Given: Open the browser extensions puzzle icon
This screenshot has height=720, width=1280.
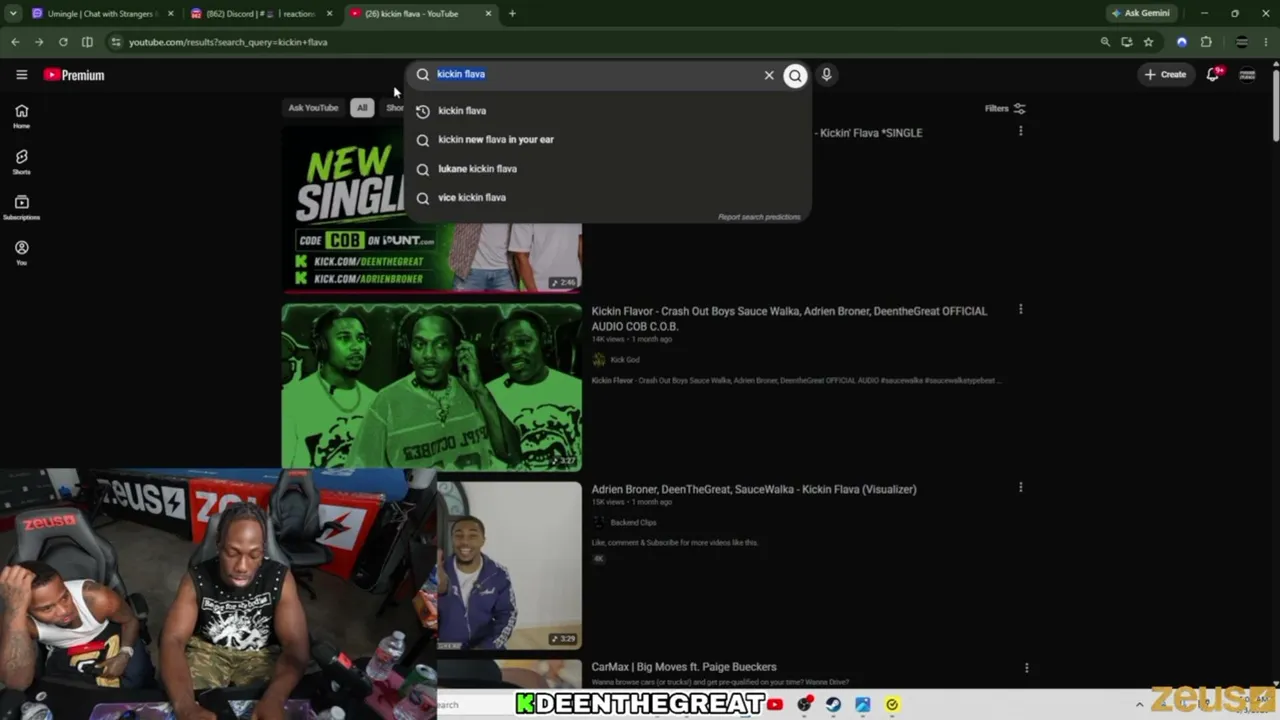Looking at the screenshot, I should coord(1206,42).
